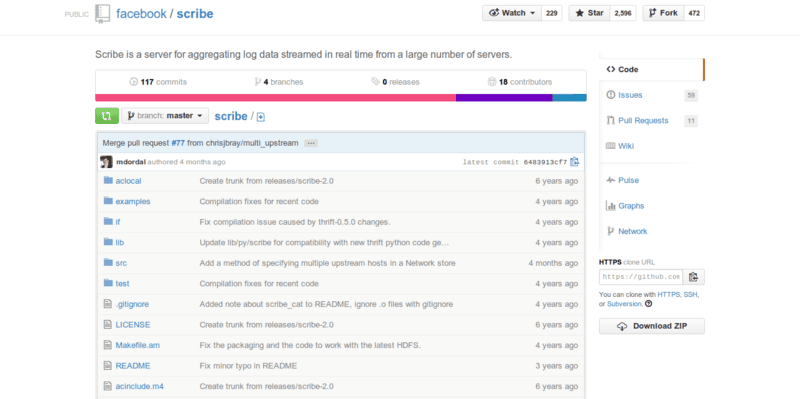Viewport: 800px width, 399px height.
Task: Click the help icon beside Subversion
Action: [x=648, y=304]
